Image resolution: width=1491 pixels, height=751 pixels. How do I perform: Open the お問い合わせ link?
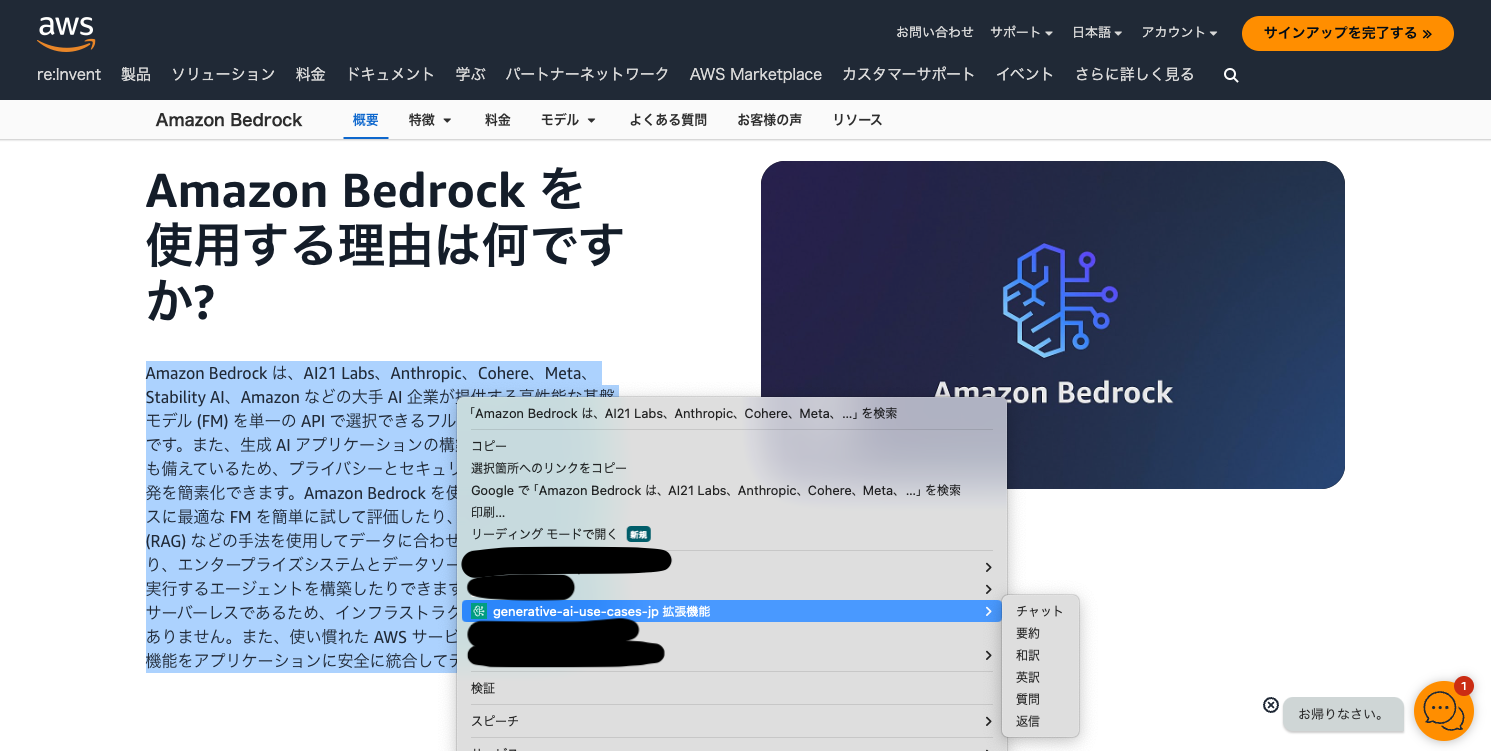[x=935, y=33]
